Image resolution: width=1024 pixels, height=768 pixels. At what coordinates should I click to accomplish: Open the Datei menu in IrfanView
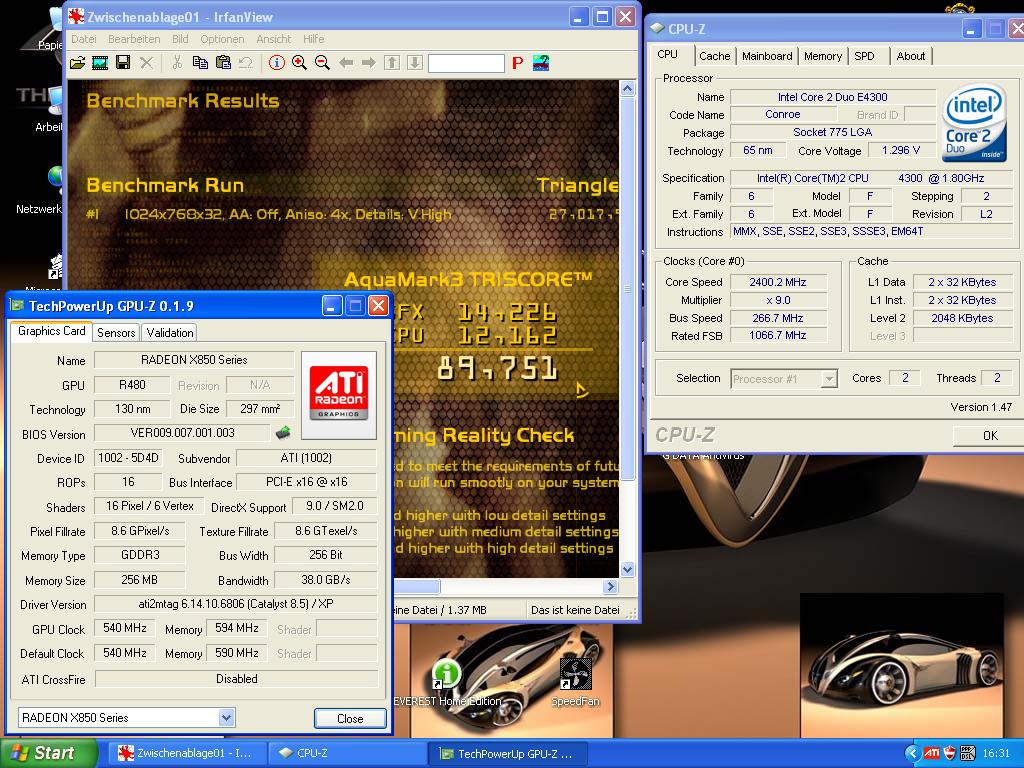click(x=84, y=39)
